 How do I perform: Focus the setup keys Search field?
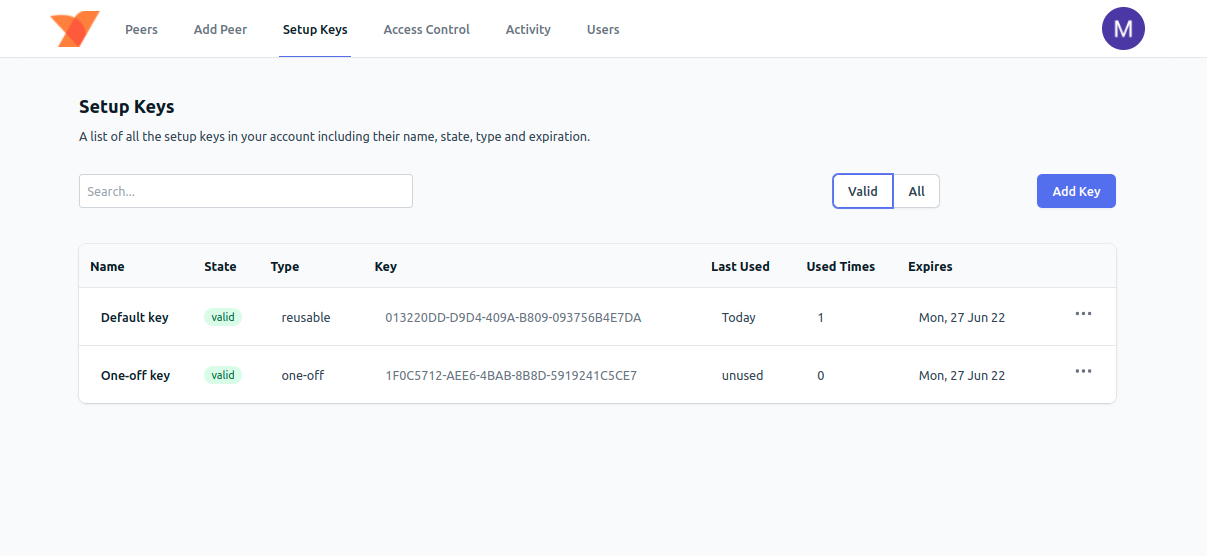click(x=246, y=191)
